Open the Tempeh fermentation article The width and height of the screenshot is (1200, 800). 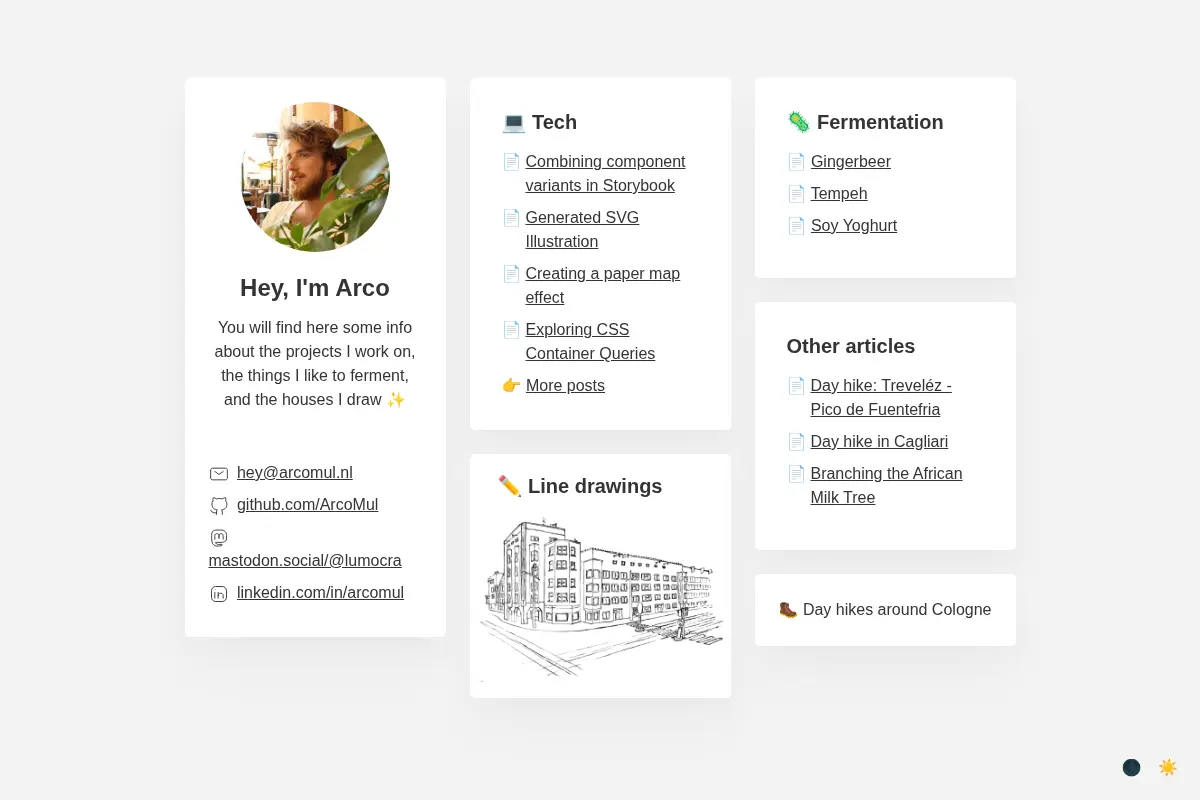click(x=839, y=193)
